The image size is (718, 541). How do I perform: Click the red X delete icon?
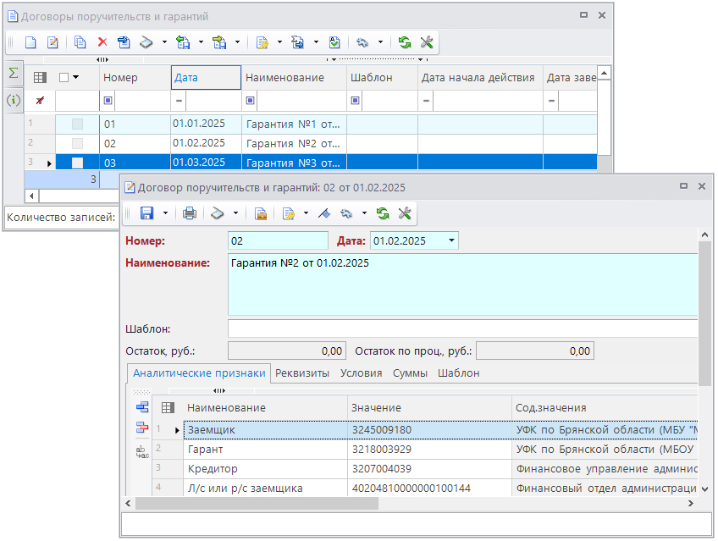click(x=102, y=43)
